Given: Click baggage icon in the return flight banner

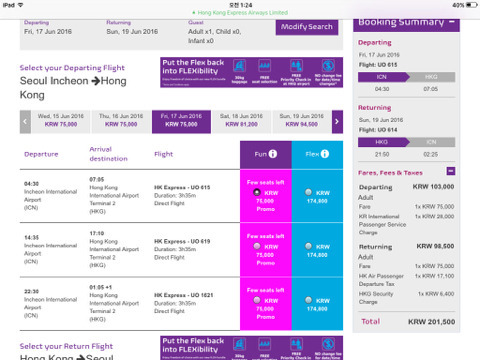Looking at the screenshot, I should tap(239, 344).
